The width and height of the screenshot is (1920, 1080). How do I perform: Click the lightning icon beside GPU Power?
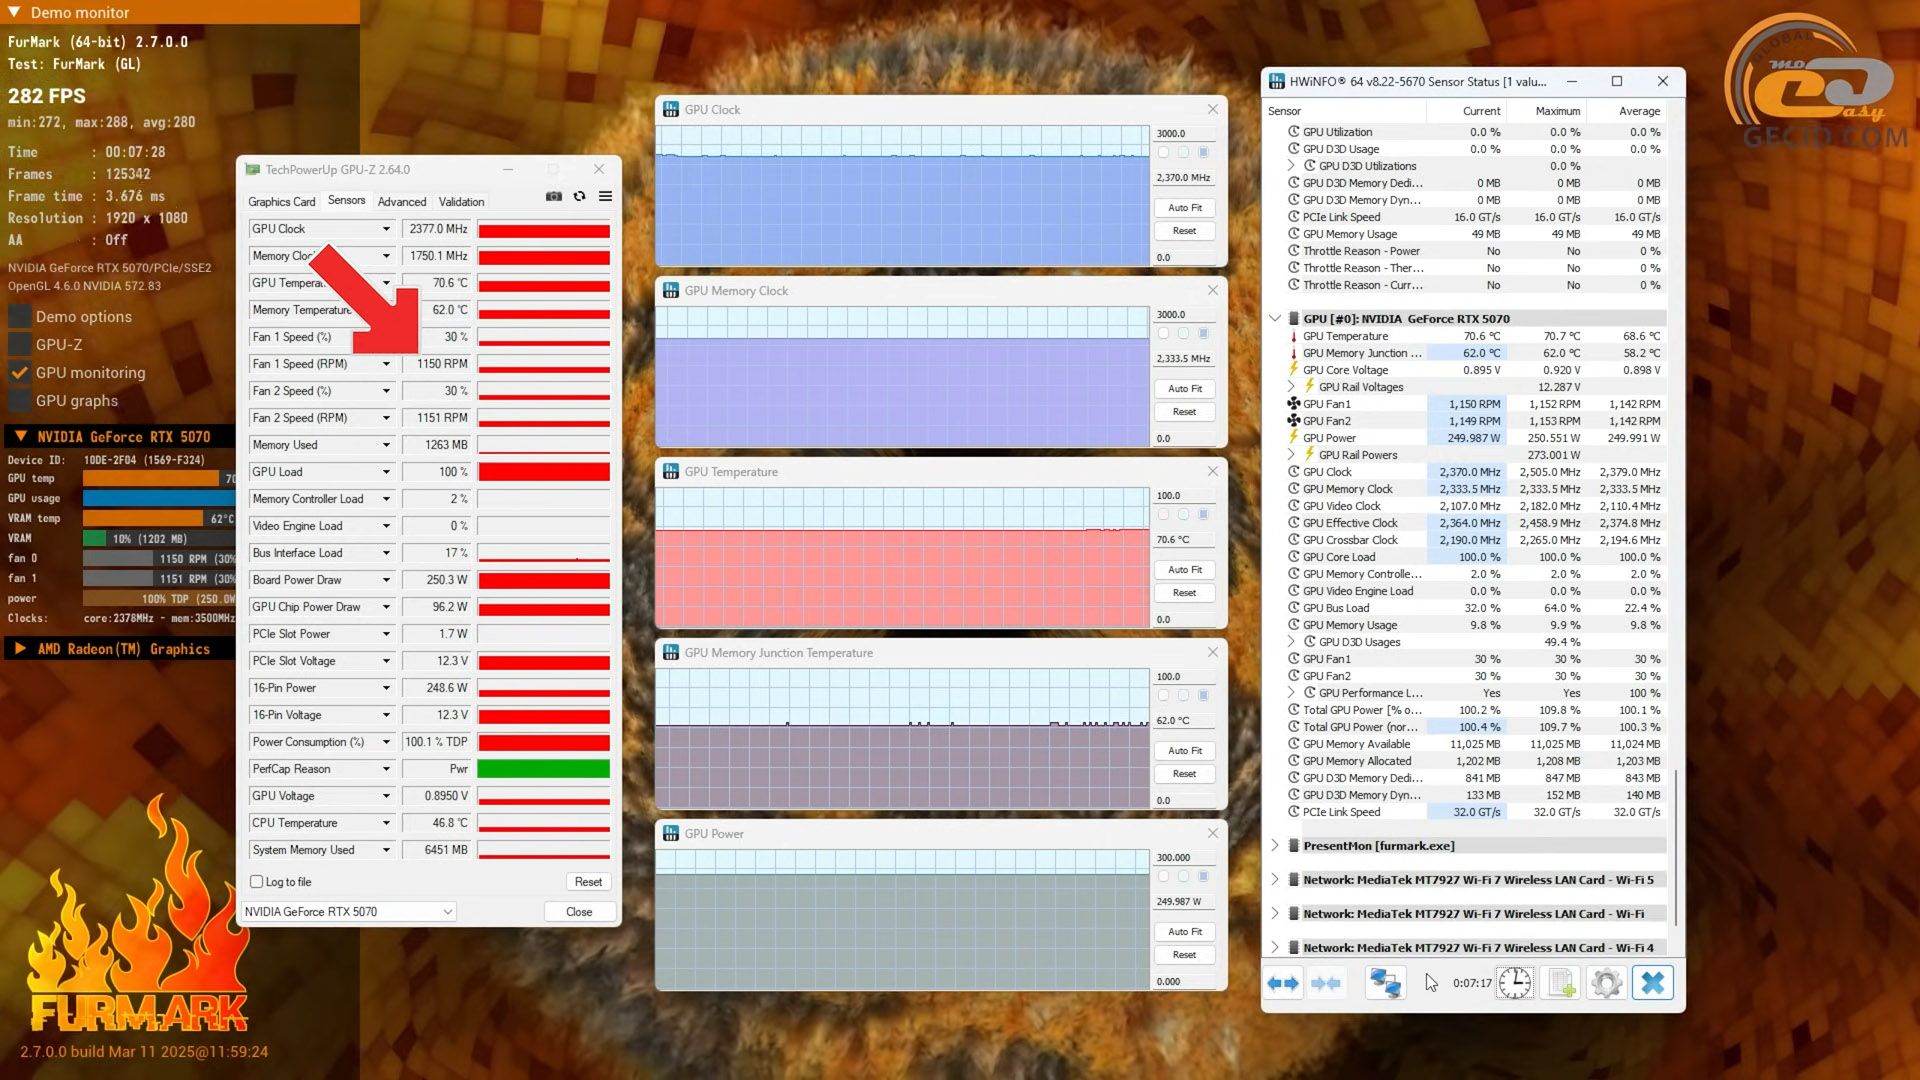[1294, 438]
